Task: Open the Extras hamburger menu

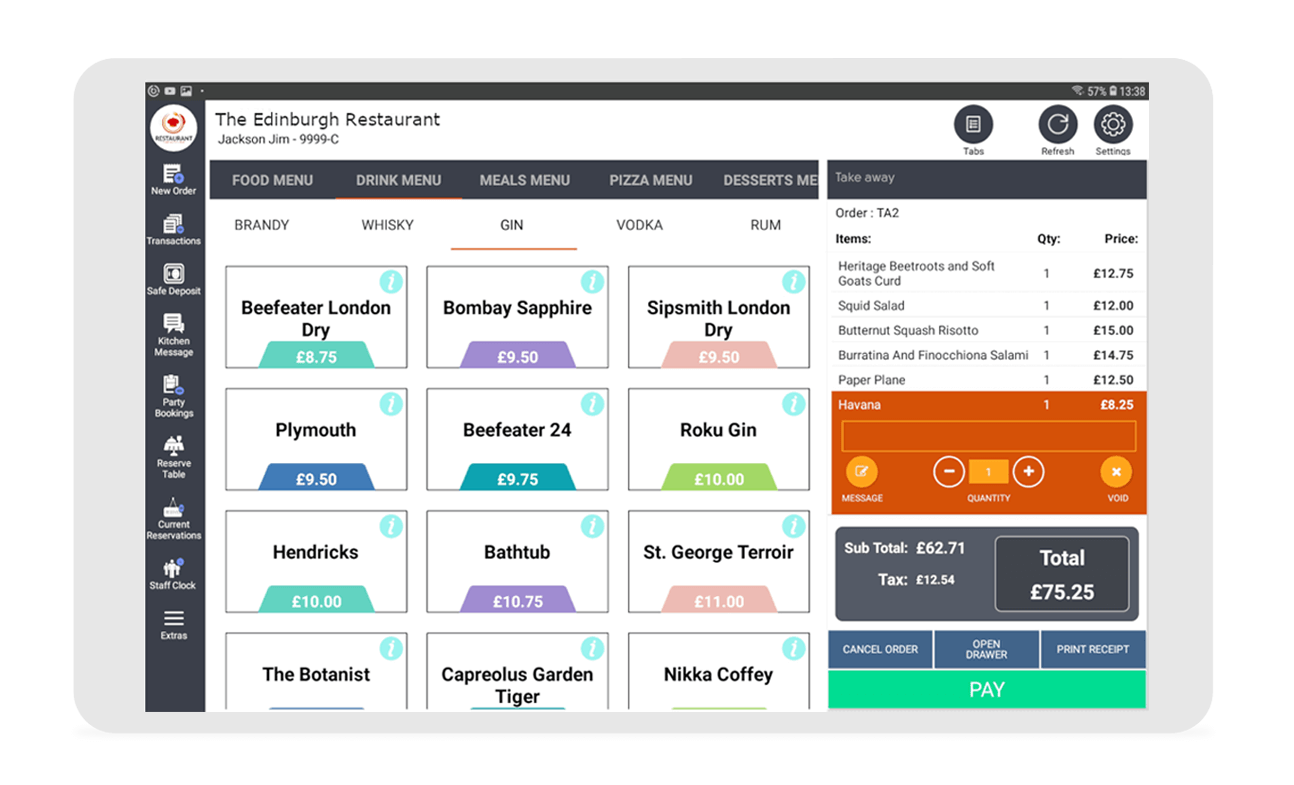Action: pos(174,624)
